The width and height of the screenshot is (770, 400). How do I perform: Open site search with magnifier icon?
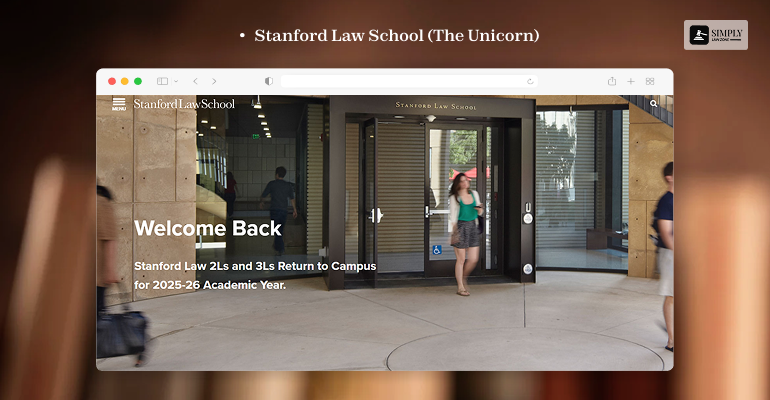(654, 104)
